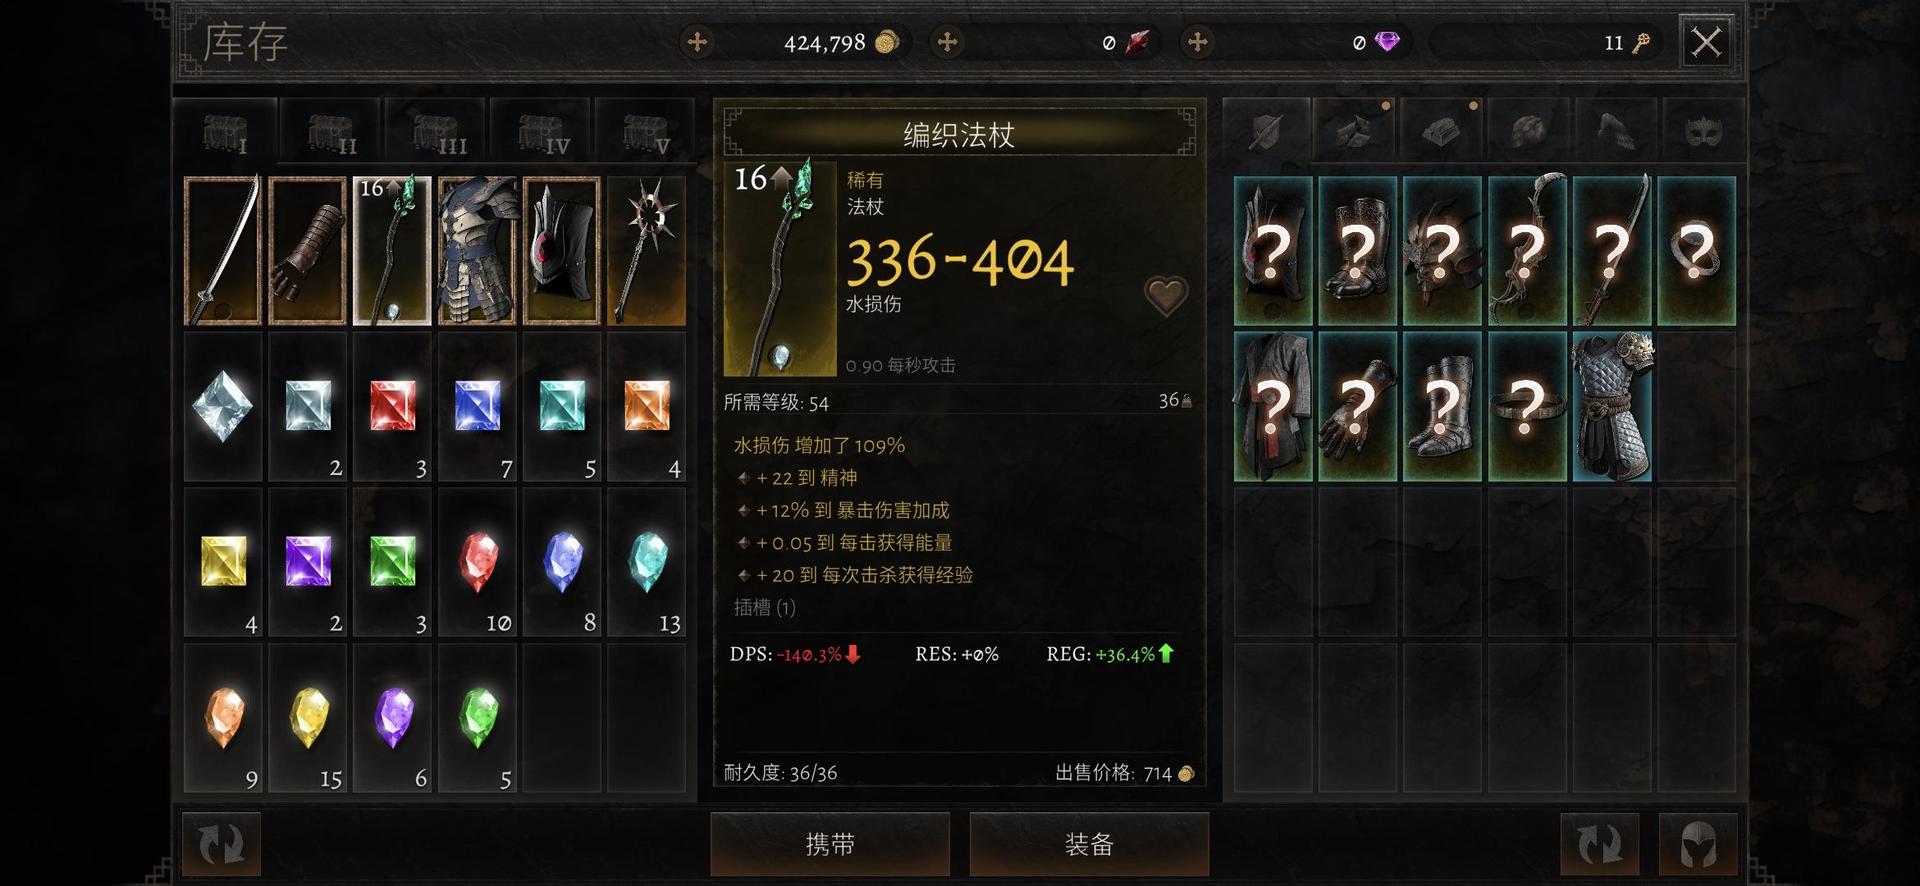
Task: Pick the orange faceted crystal stack
Action: pos(223,718)
